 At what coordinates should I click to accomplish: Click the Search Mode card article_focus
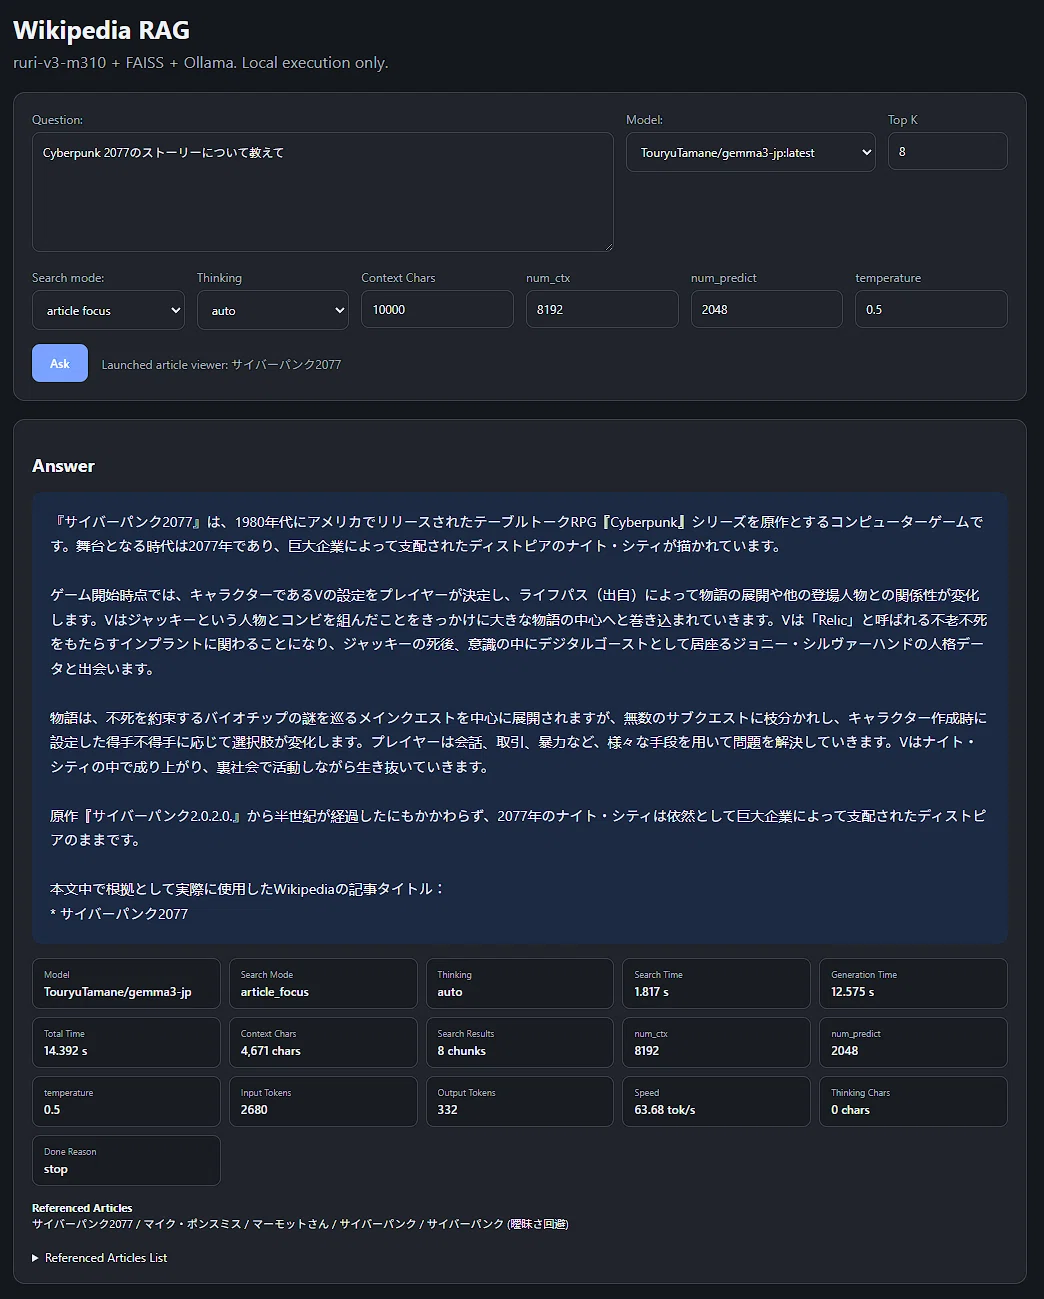tap(323, 984)
